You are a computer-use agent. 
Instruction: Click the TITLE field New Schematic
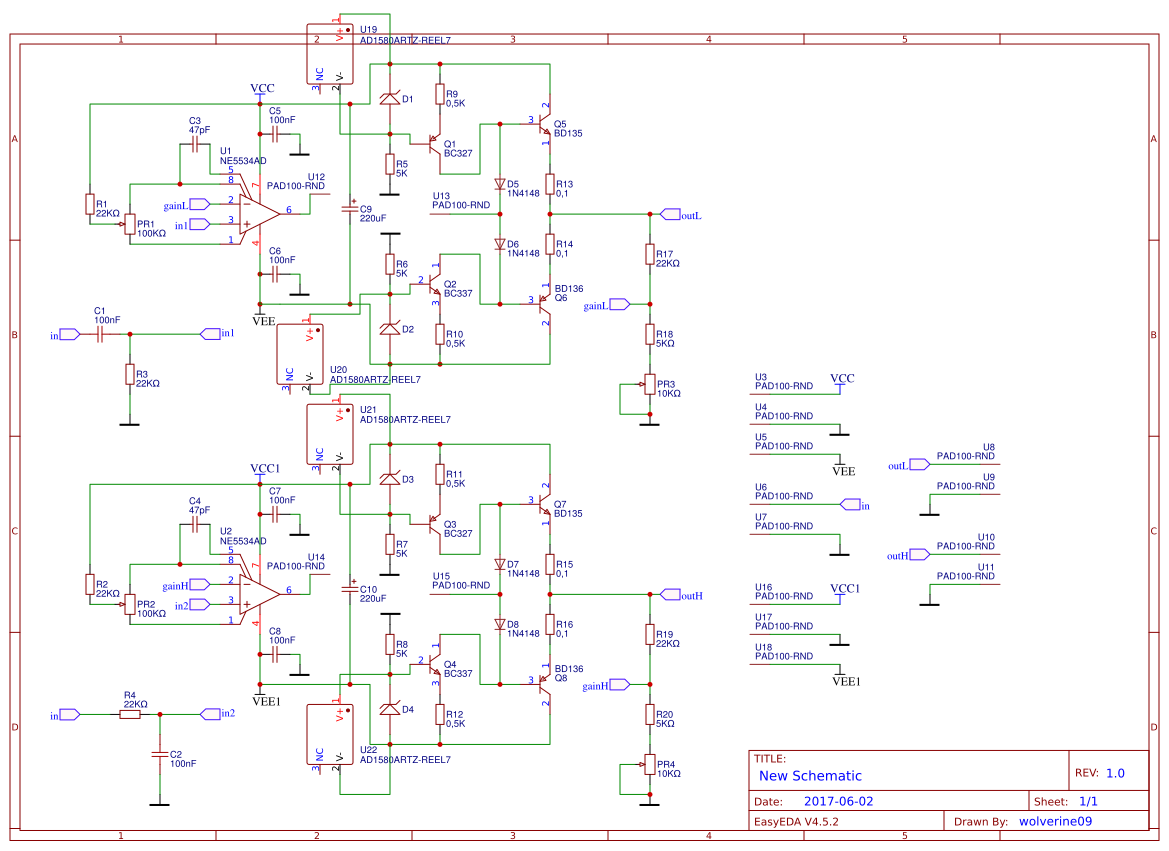(x=809, y=776)
